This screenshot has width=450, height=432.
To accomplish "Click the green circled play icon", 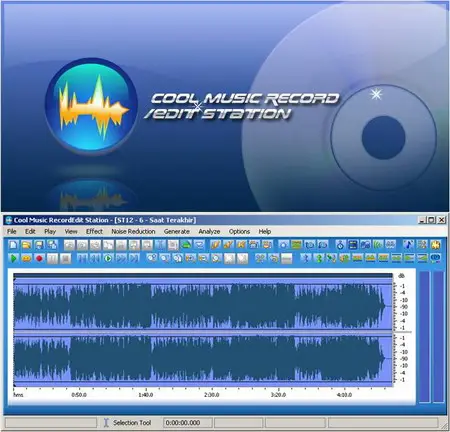I will tap(108, 258).
